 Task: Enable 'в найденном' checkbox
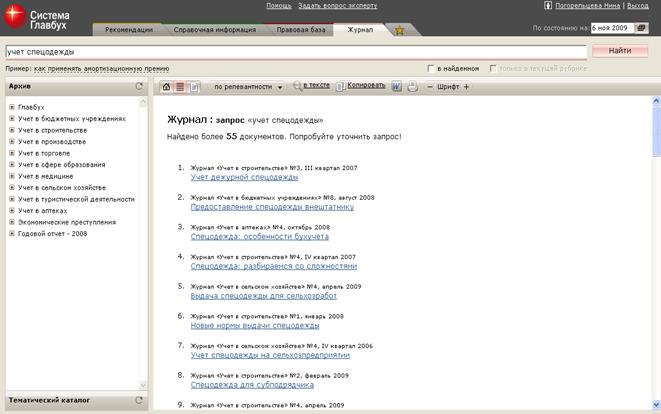pos(430,68)
